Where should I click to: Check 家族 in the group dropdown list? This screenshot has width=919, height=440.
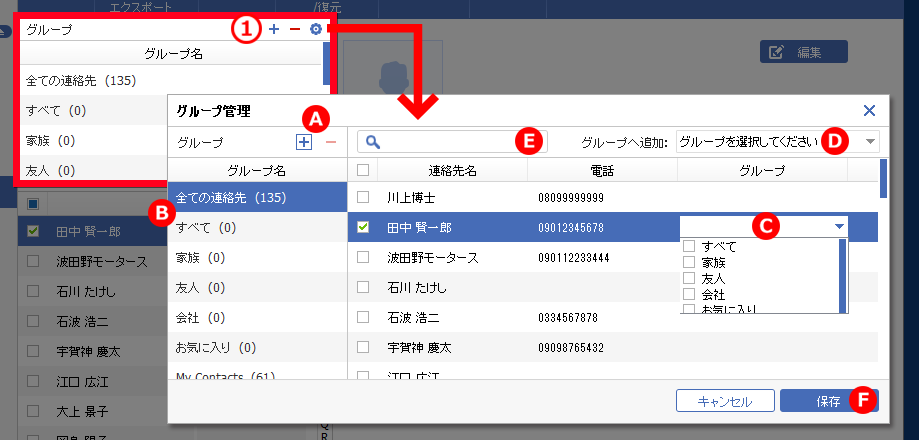click(689, 261)
